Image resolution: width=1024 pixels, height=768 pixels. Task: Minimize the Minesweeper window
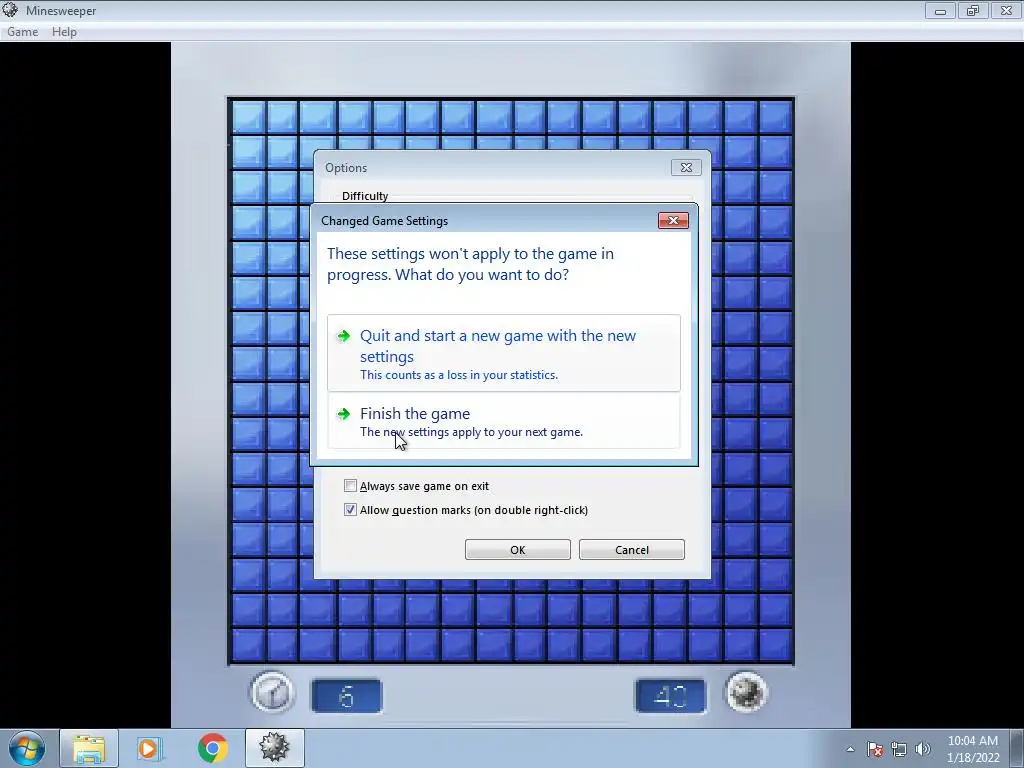point(940,10)
